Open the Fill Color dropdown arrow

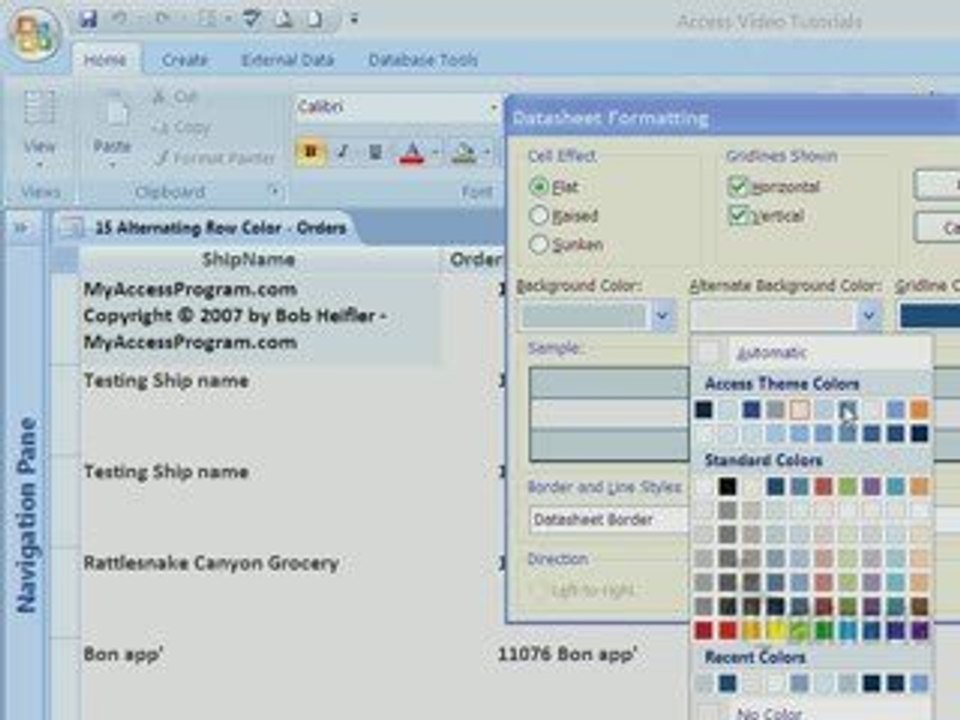pyautogui.click(x=486, y=152)
